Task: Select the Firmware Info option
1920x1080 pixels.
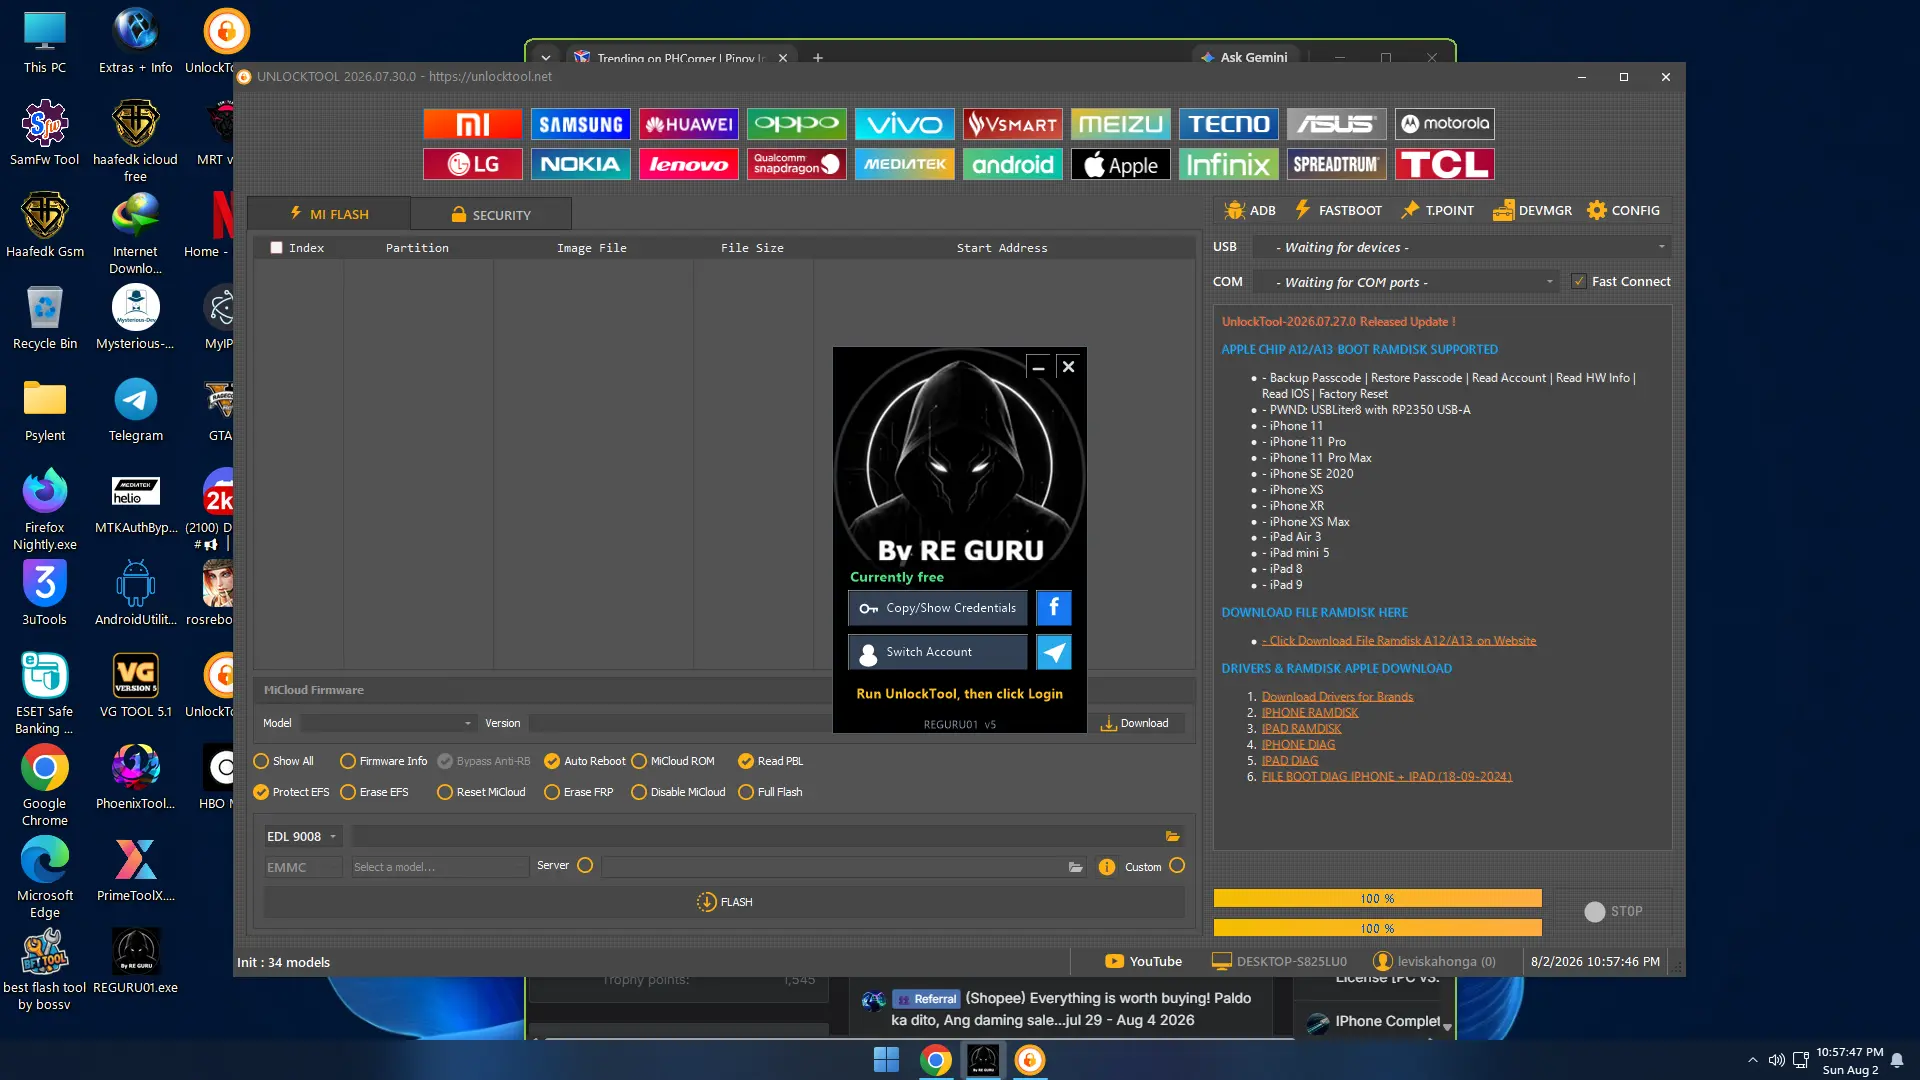Action: (384, 761)
